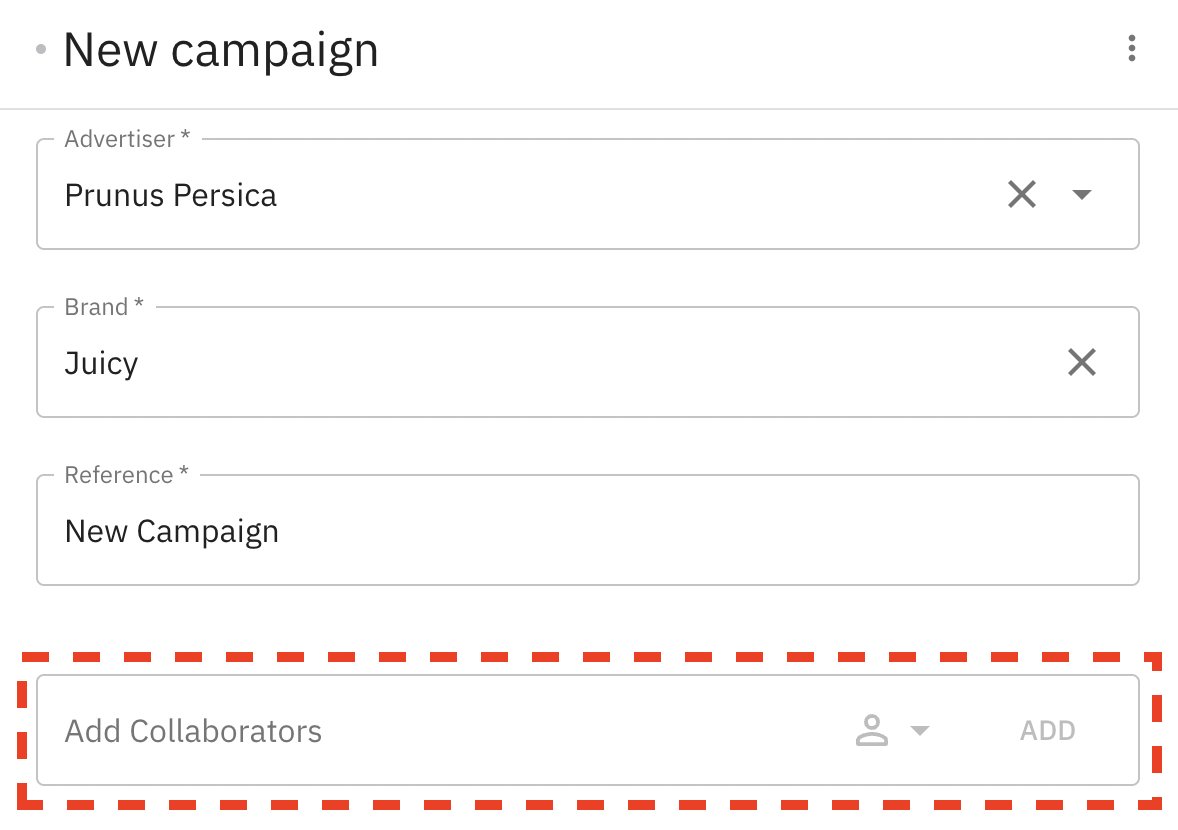Click the Advertiser field showing Prunus Persica

coord(400,194)
